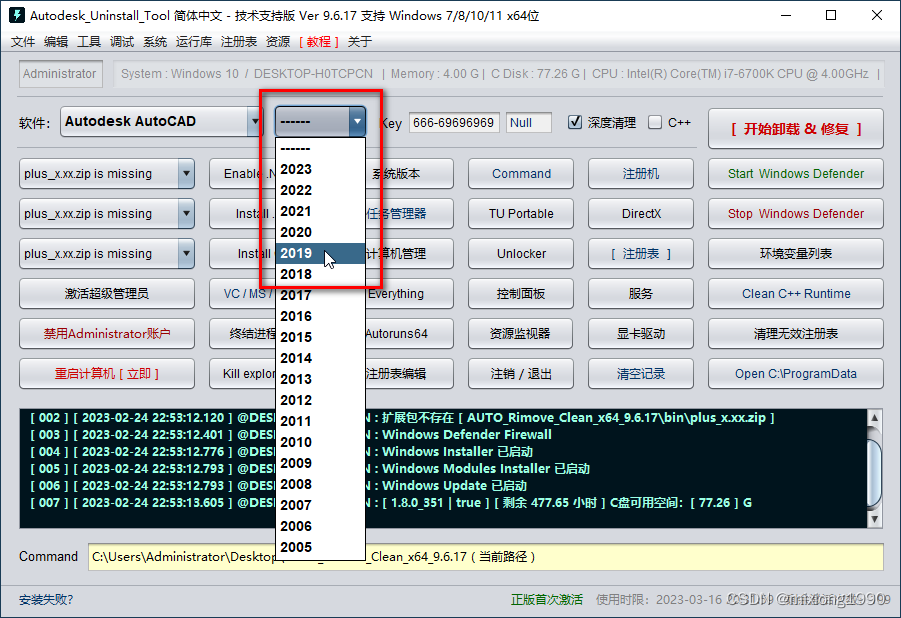901x618 pixels.
Task: Click 禁用Administrator账户 button
Action: 107,333
